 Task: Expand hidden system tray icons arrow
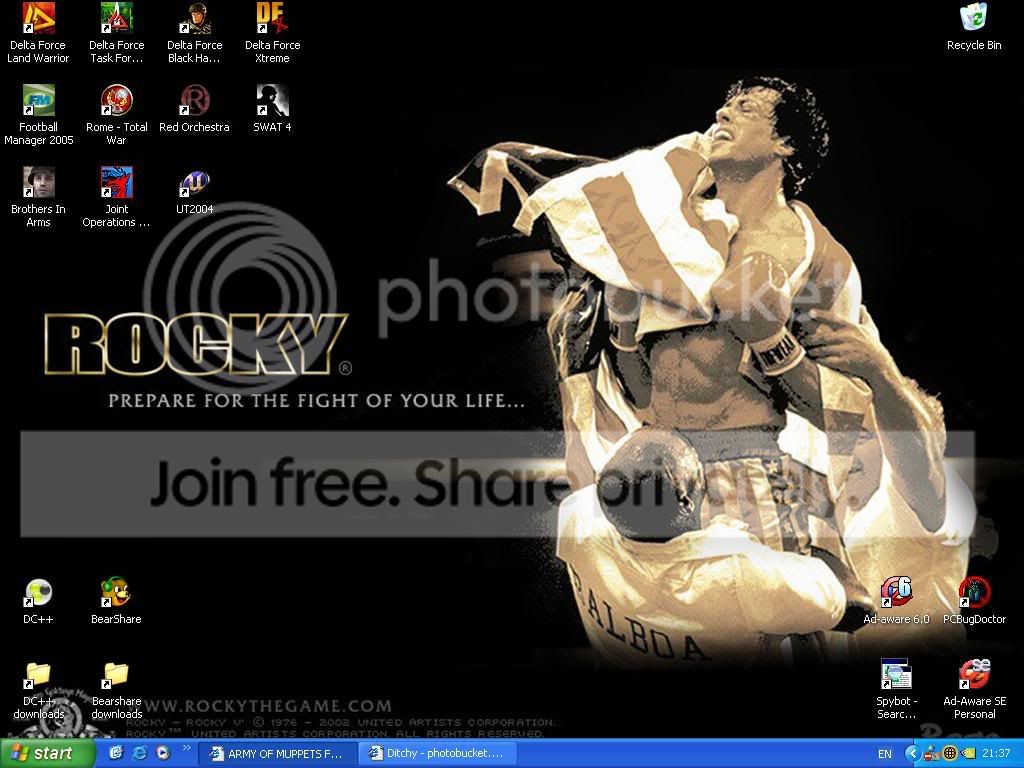[912, 754]
